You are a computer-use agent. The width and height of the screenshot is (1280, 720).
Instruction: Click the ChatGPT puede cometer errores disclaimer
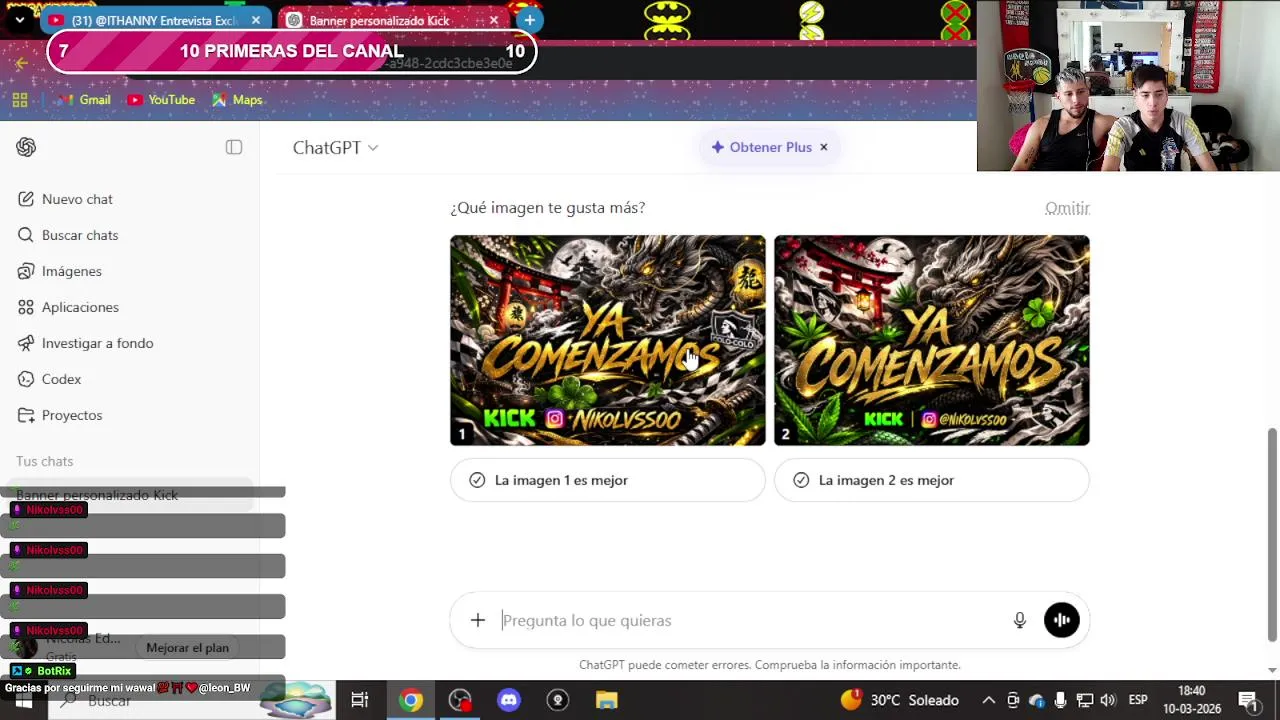[770, 665]
